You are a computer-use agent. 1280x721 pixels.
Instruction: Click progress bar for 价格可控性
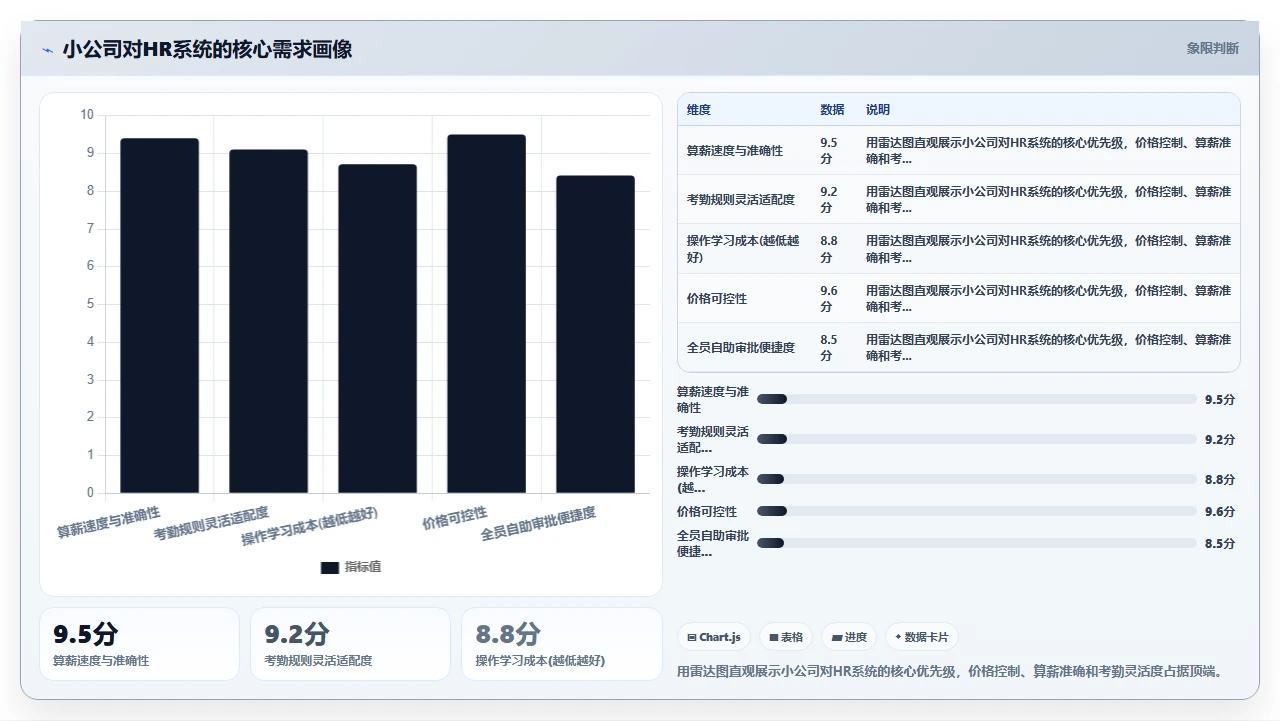point(976,511)
